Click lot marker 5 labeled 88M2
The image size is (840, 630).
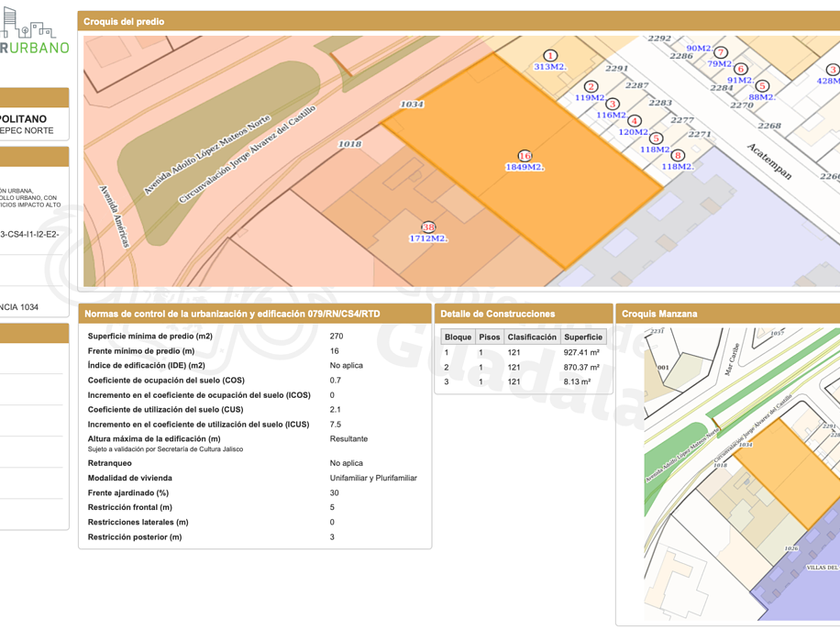pos(762,86)
